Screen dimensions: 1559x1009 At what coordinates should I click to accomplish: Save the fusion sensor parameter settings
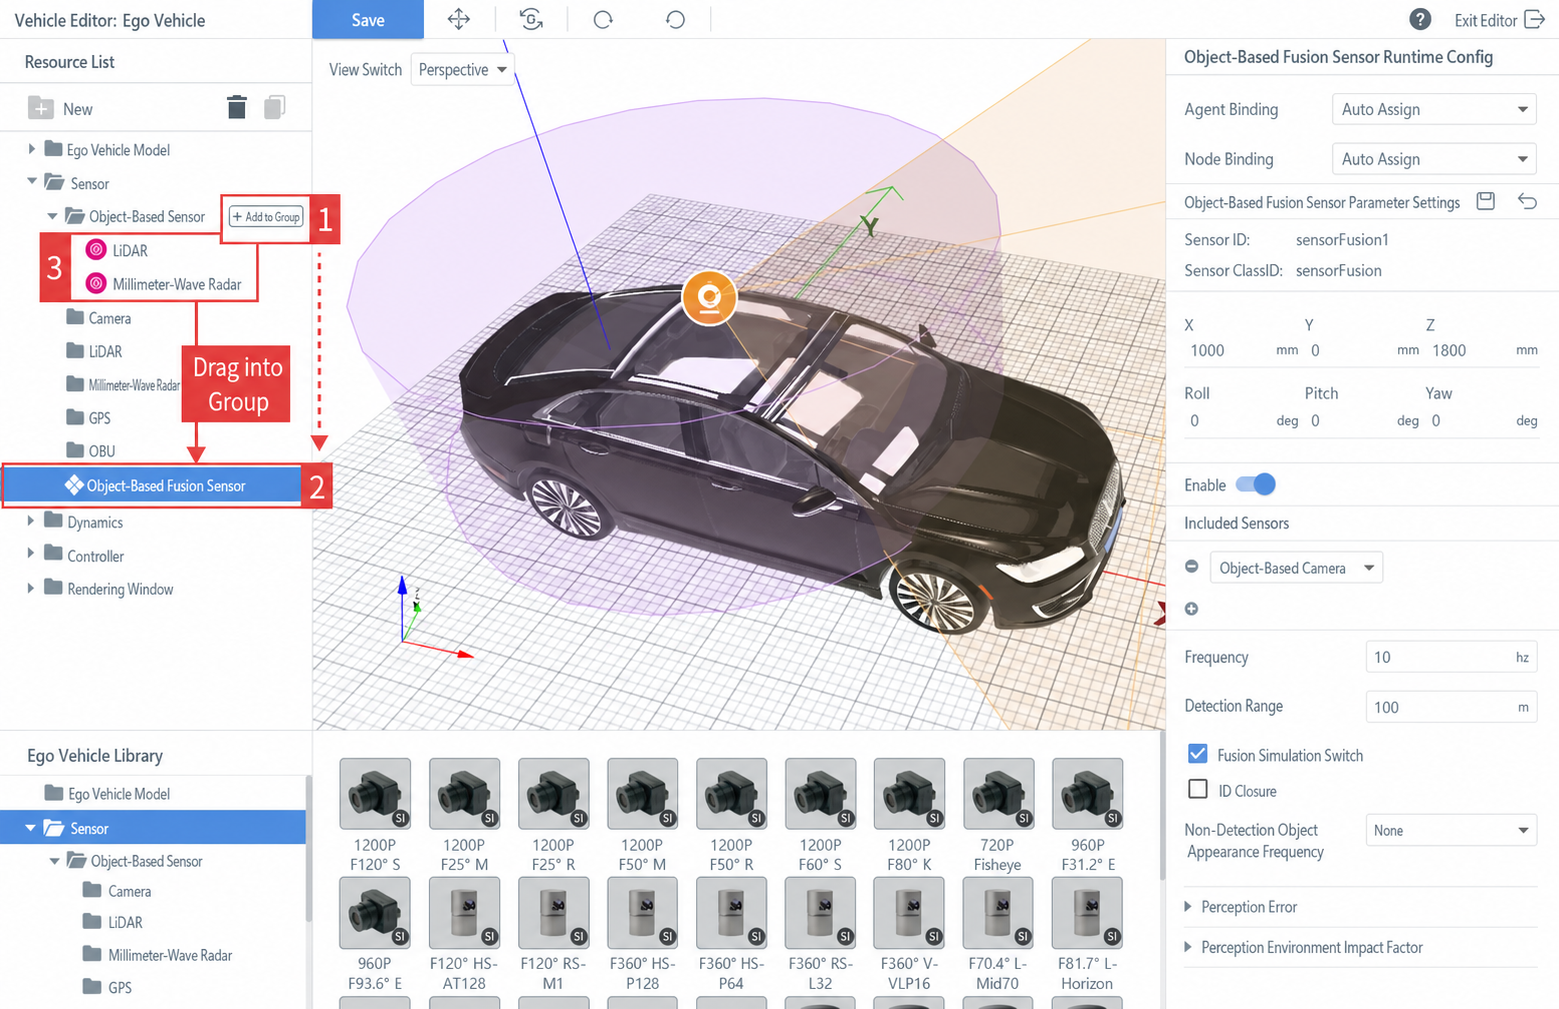click(1486, 201)
